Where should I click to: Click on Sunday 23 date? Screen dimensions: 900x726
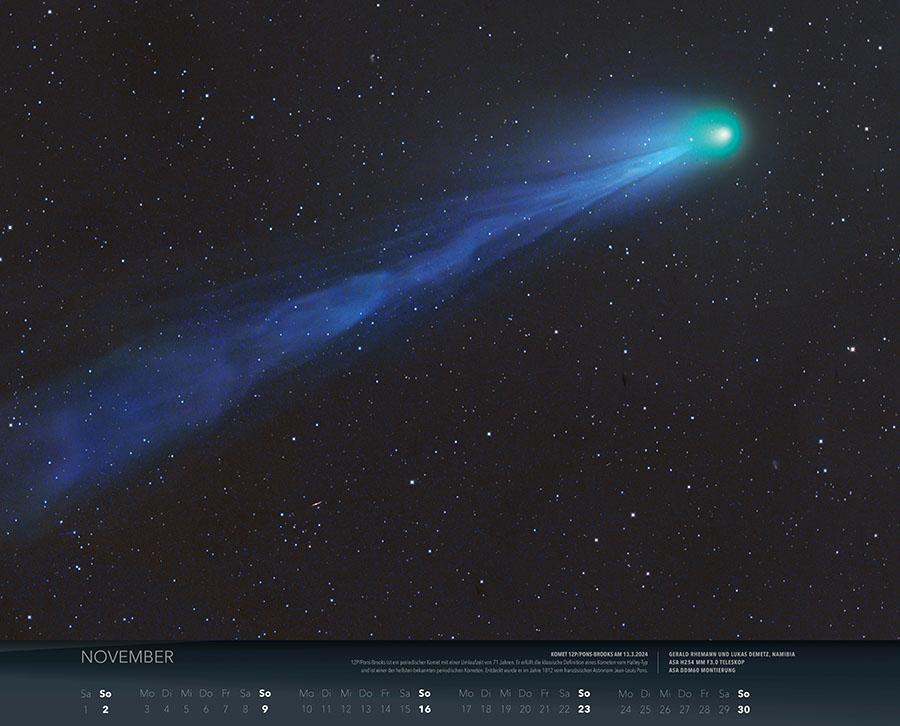pyautogui.click(x=584, y=709)
